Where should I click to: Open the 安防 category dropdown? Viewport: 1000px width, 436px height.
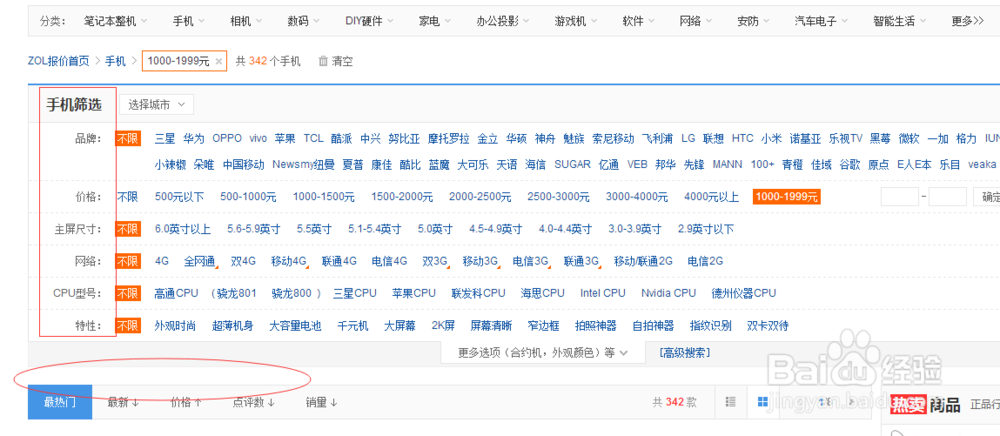(753, 21)
